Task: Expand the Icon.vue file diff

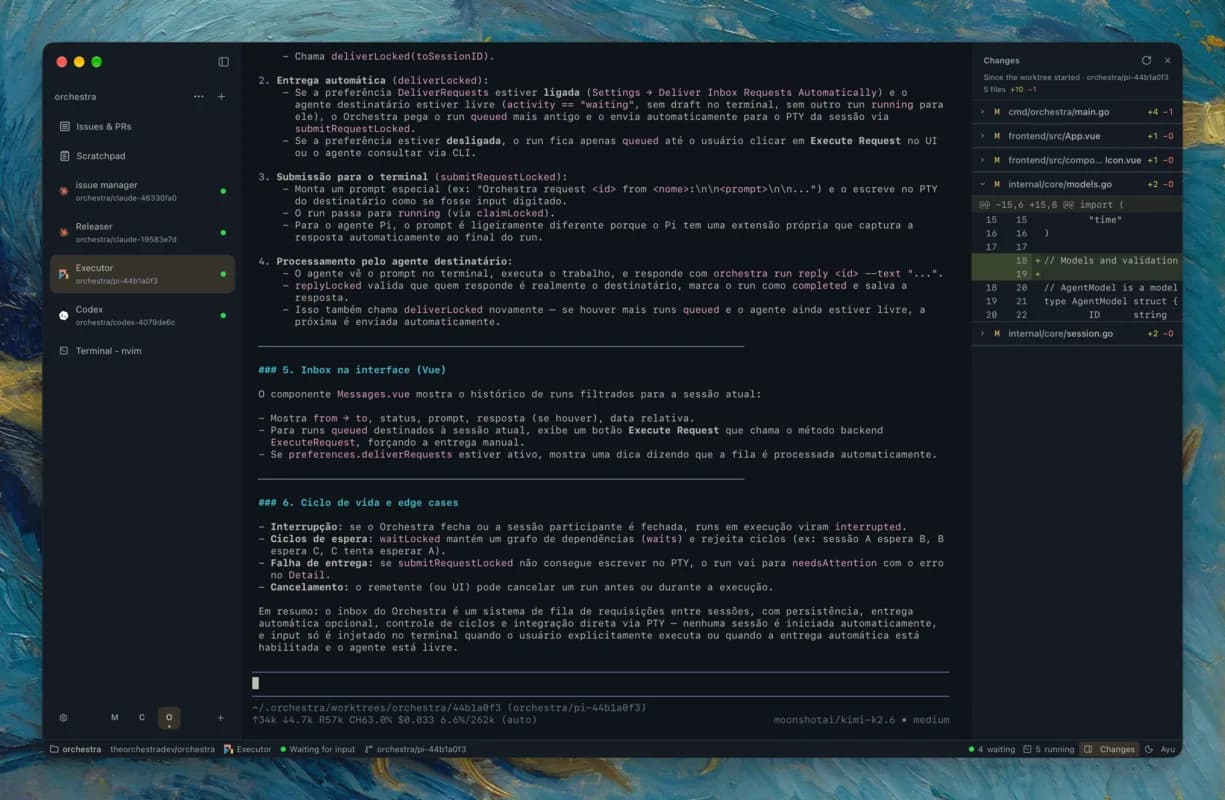Action: pos(983,160)
